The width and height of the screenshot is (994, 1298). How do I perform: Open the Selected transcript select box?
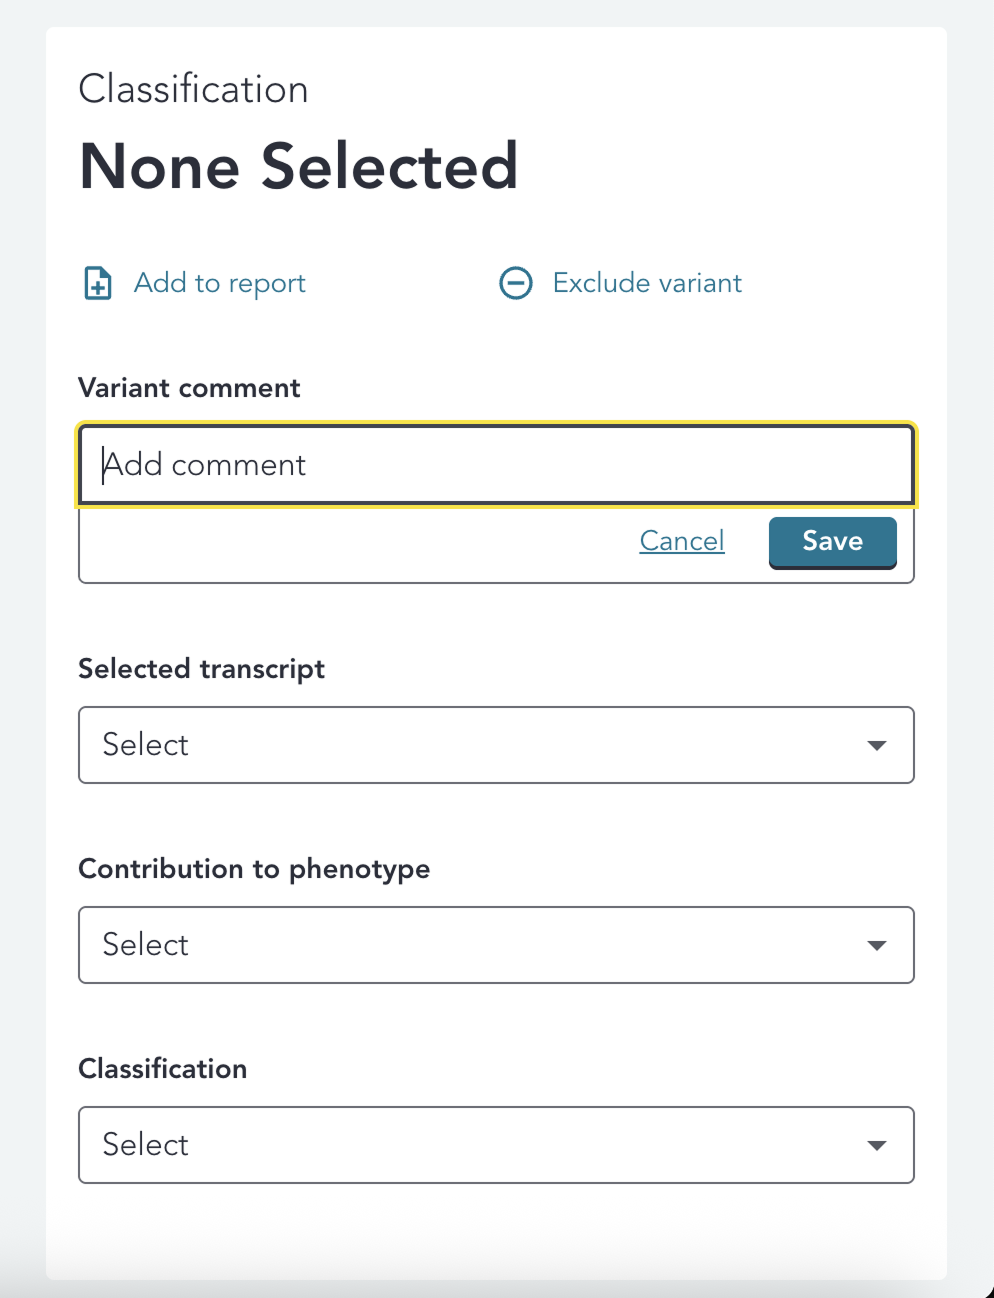pyautogui.click(x=480, y=745)
